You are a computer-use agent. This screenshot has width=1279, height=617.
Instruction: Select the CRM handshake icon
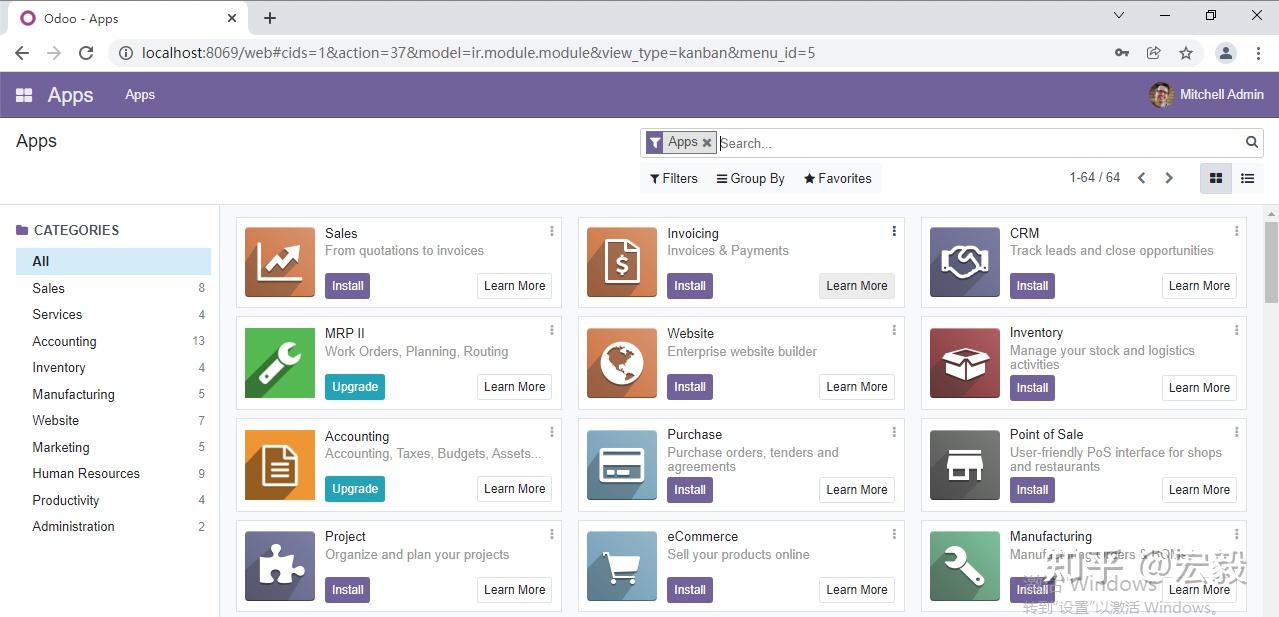point(964,262)
